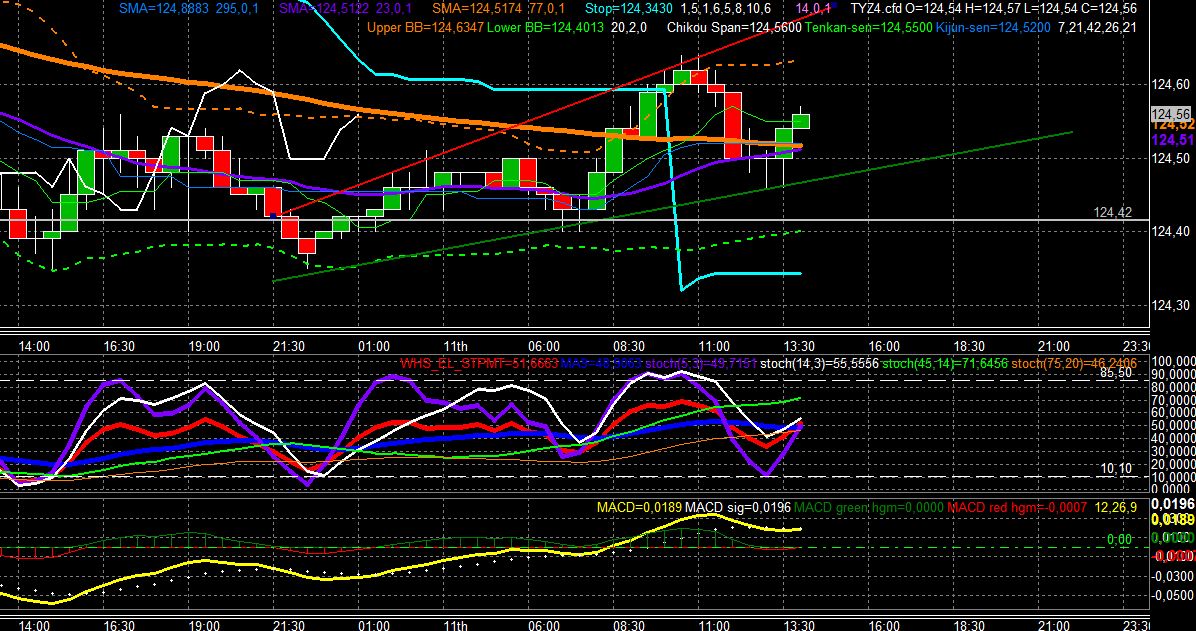Screen dimensions: 1196x631
Task: Click 16:00 on the bottom time axis
Action: pyautogui.click(x=885, y=624)
